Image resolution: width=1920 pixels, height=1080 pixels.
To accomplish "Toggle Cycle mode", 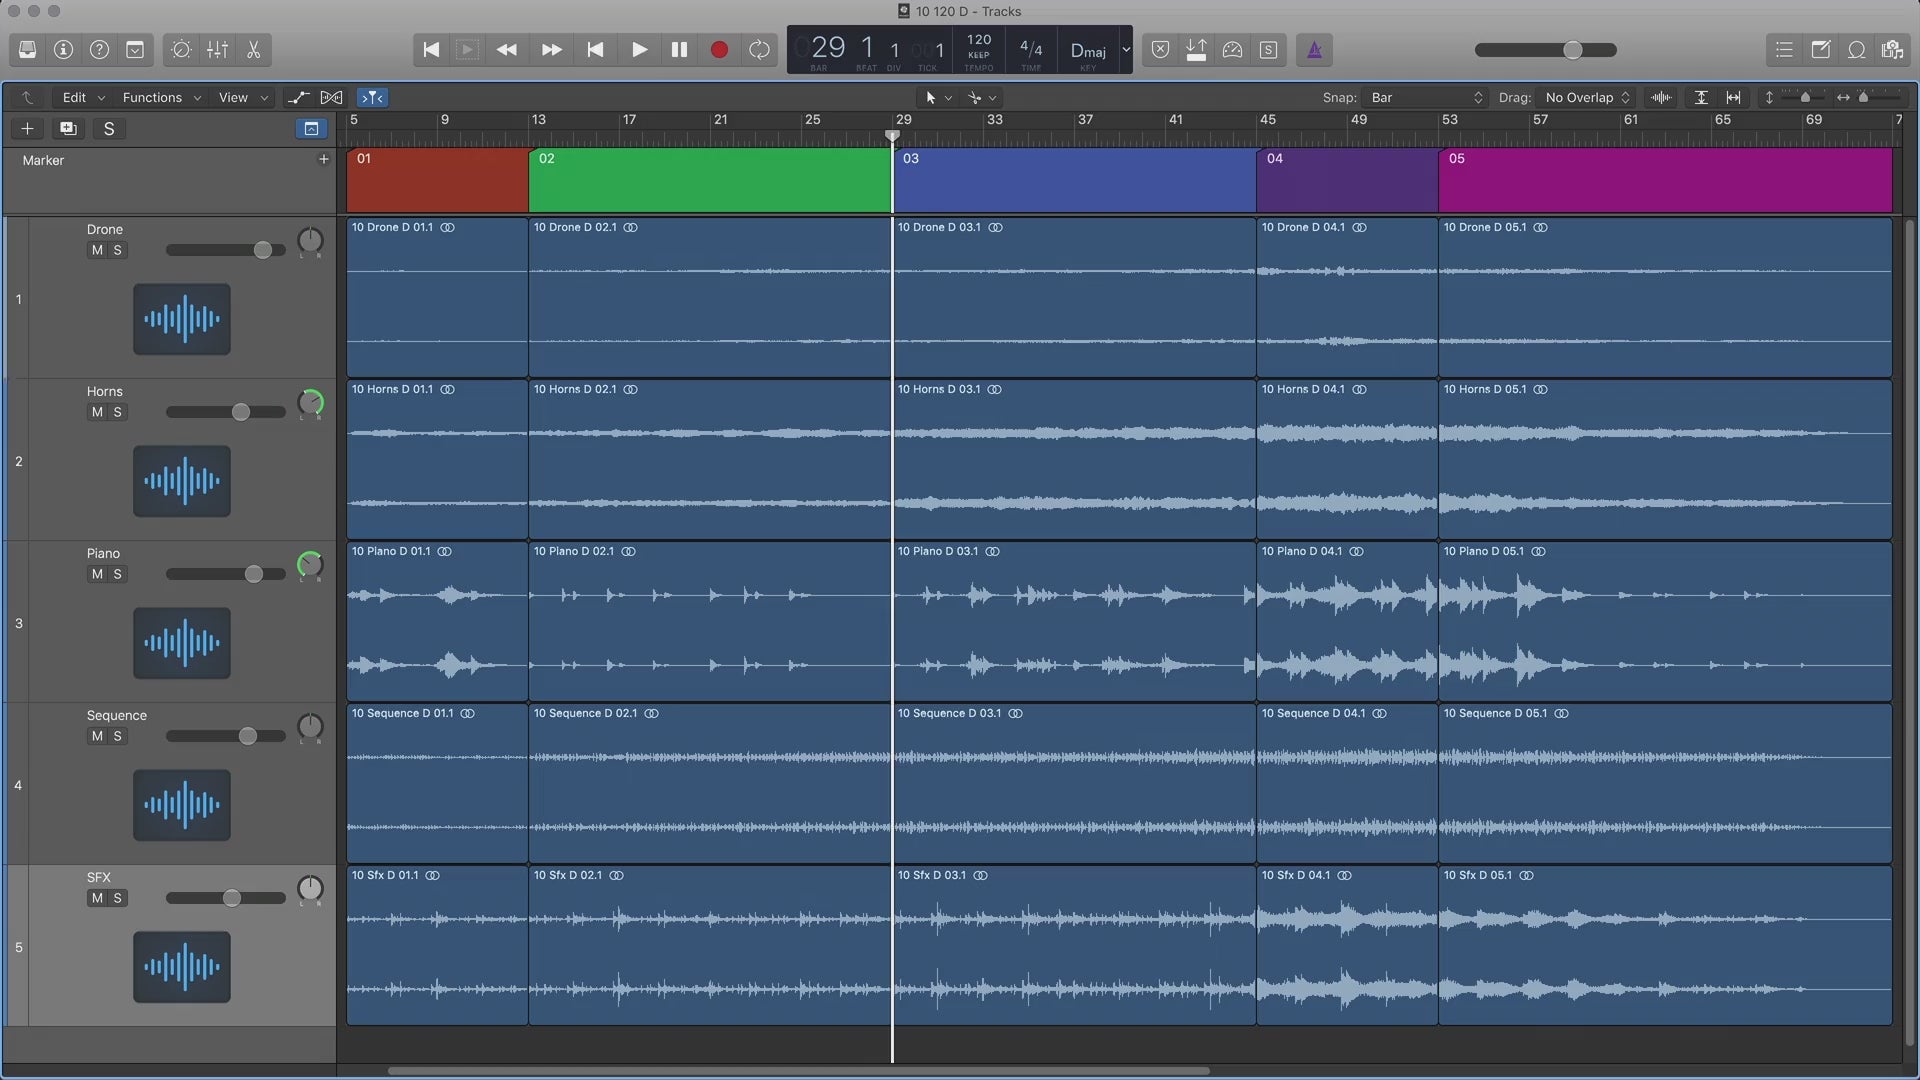I will pos(759,50).
